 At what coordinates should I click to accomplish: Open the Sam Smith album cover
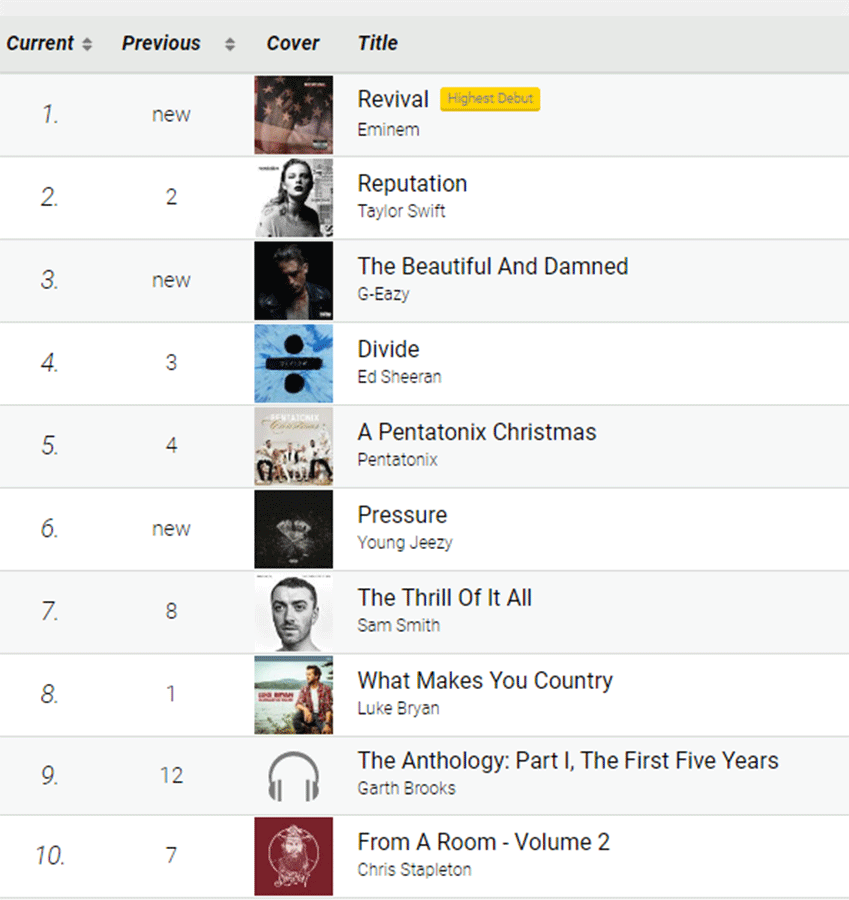click(293, 612)
